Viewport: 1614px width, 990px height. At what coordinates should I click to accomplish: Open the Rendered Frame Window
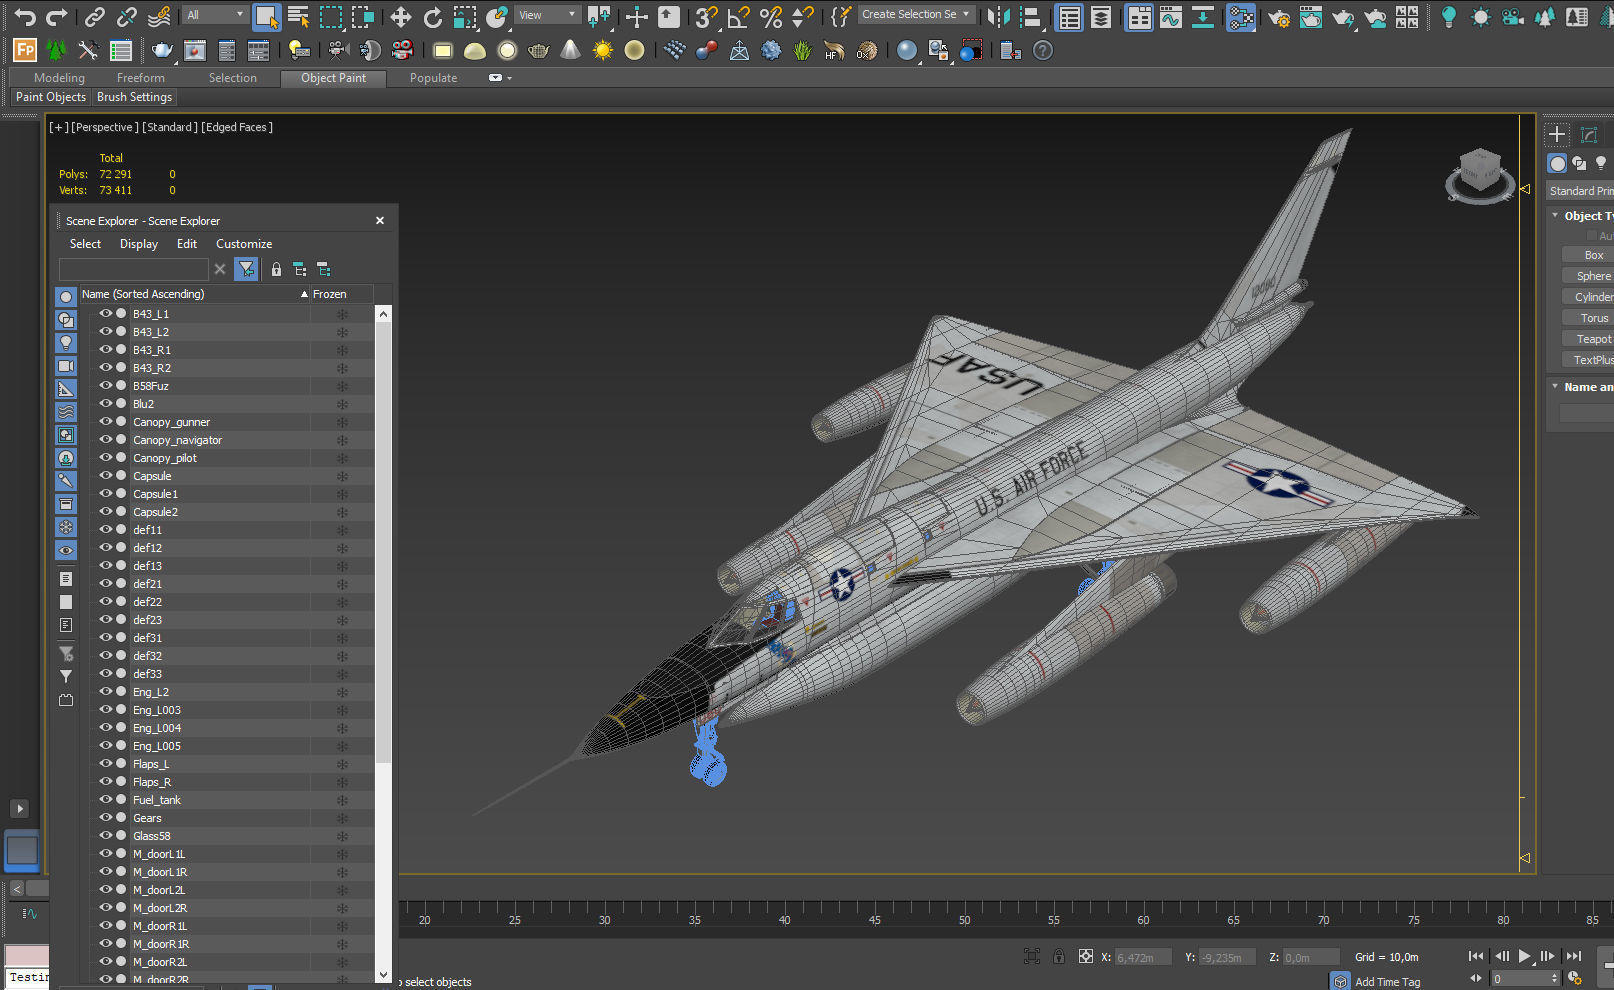pyautogui.click(x=1311, y=16)
